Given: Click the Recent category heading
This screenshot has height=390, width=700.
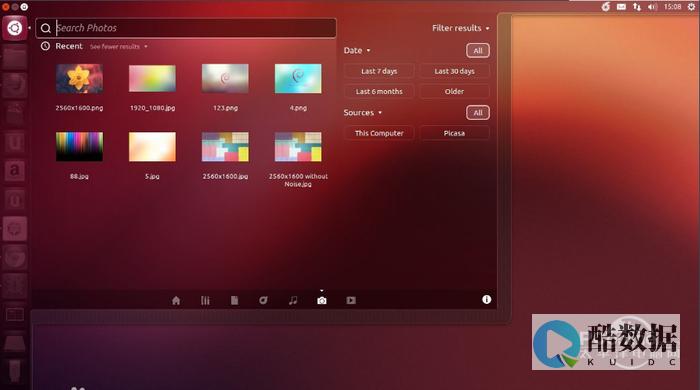Looking at the screenshot, I should click(x=69, y=46).
